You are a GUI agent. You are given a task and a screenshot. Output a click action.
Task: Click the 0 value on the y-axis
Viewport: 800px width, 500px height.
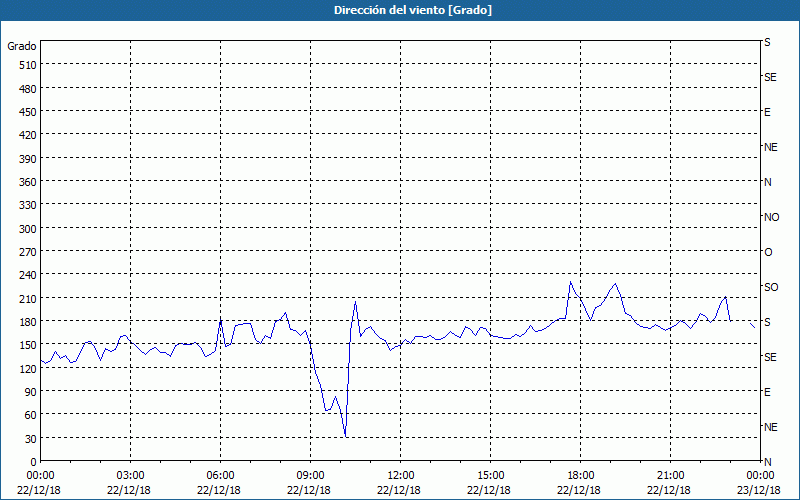[34, 462]
